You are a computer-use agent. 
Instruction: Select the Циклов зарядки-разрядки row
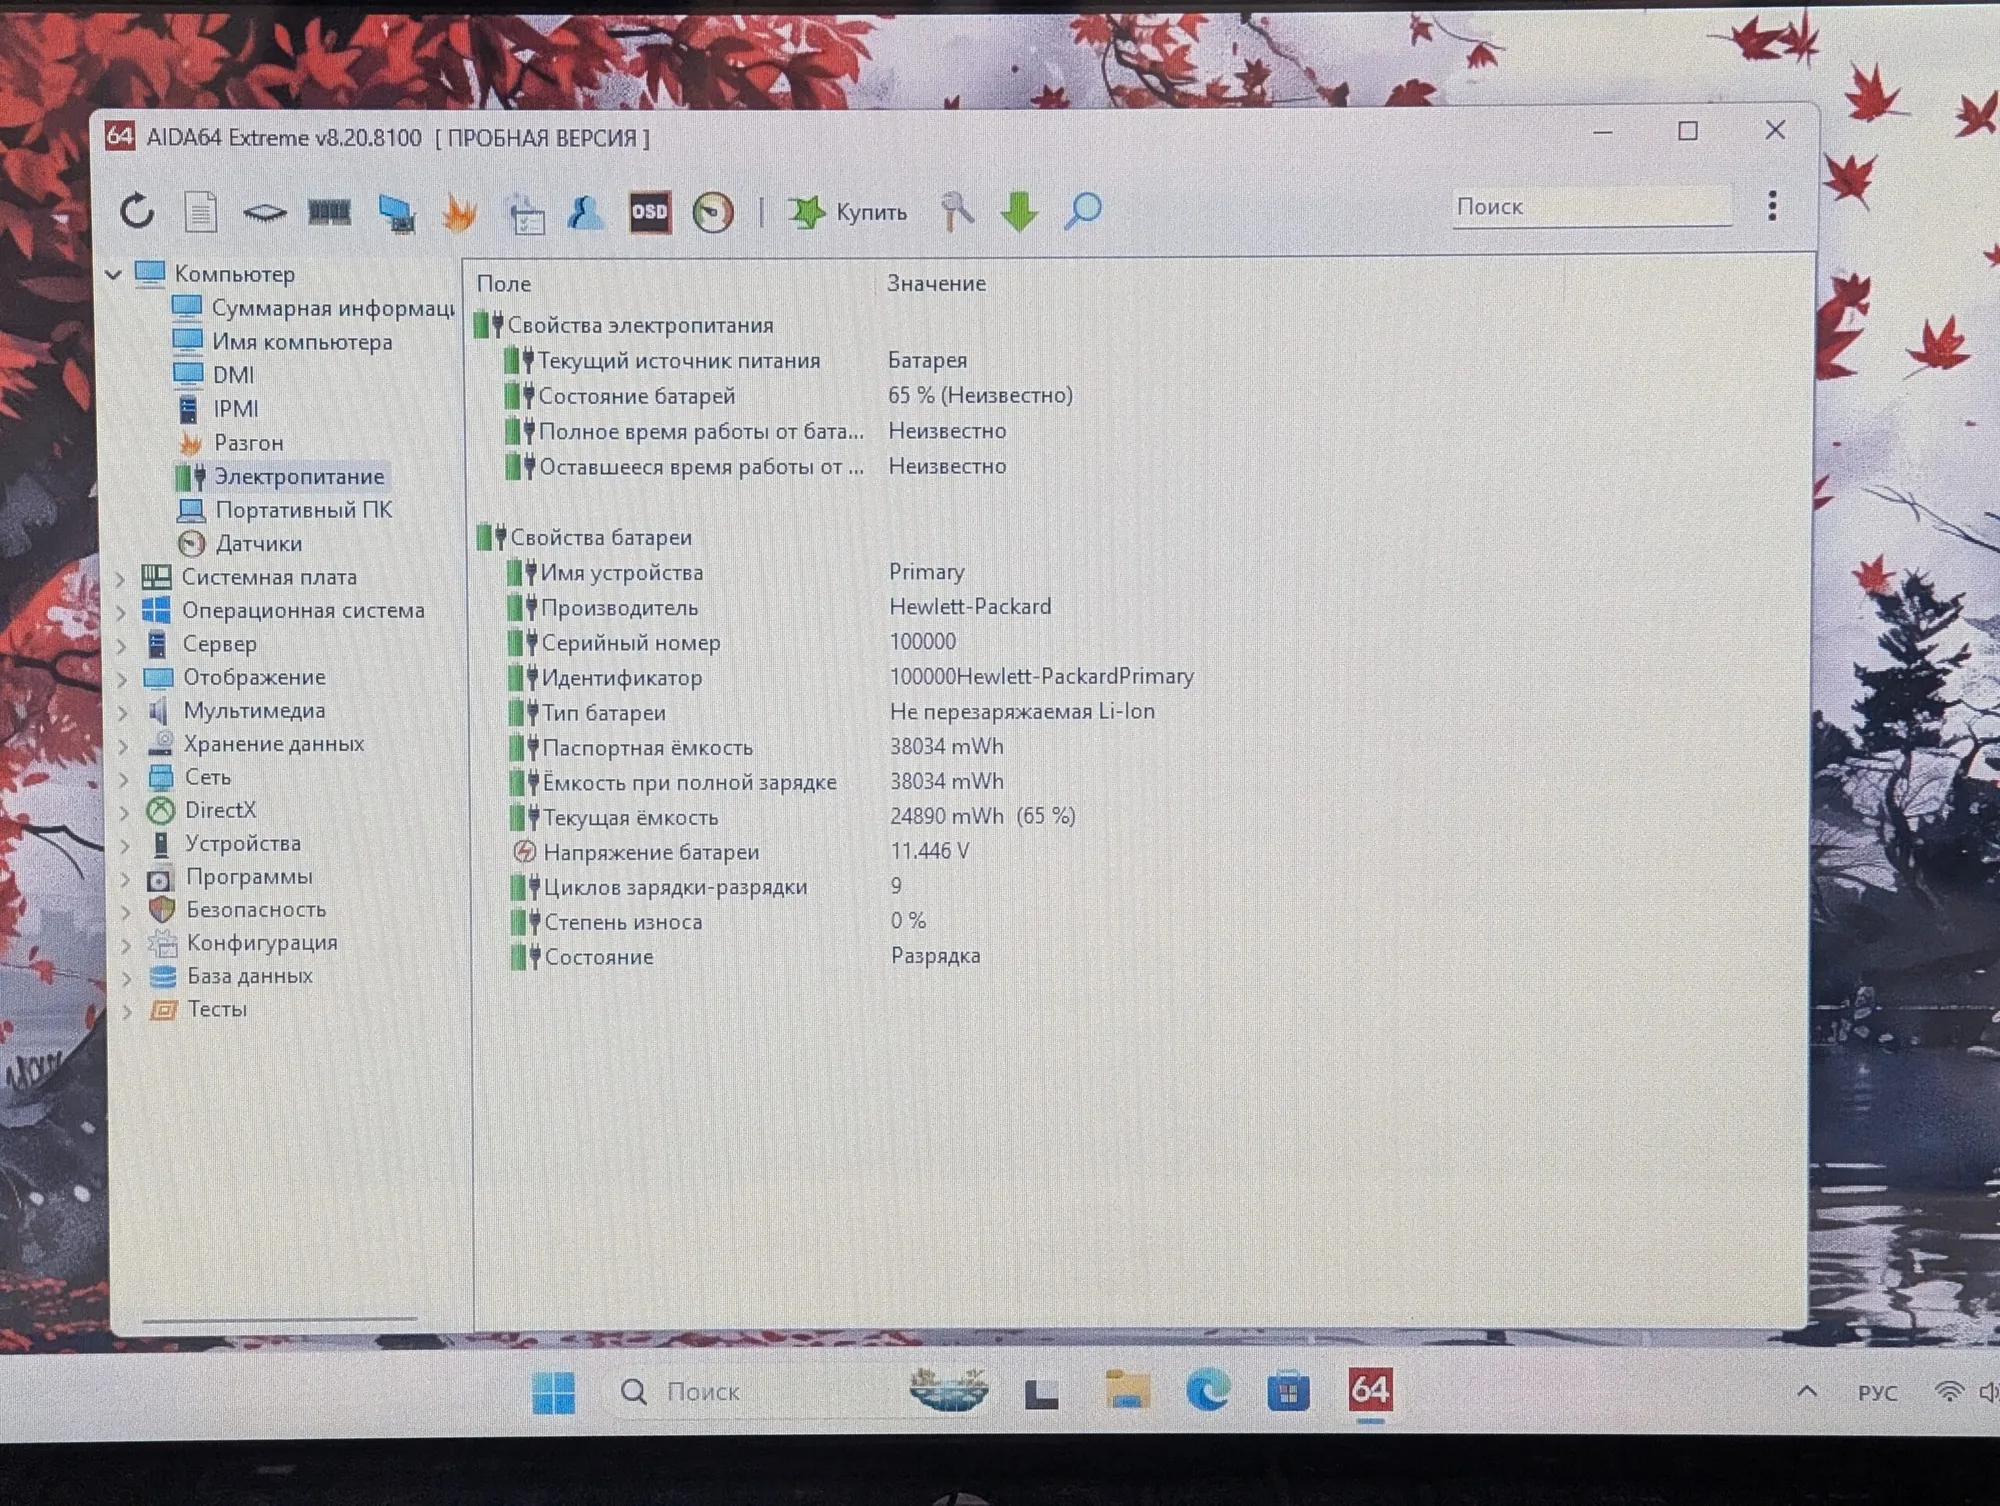pos(707,887)
